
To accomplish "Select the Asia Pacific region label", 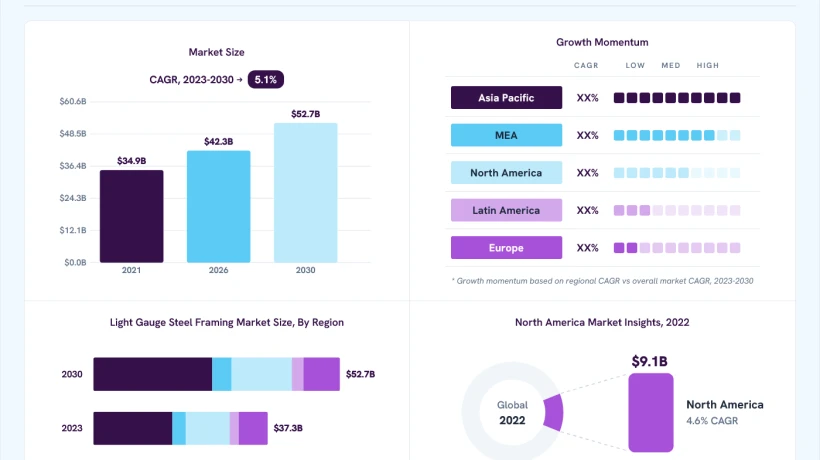I will click(x=506, y=98).
